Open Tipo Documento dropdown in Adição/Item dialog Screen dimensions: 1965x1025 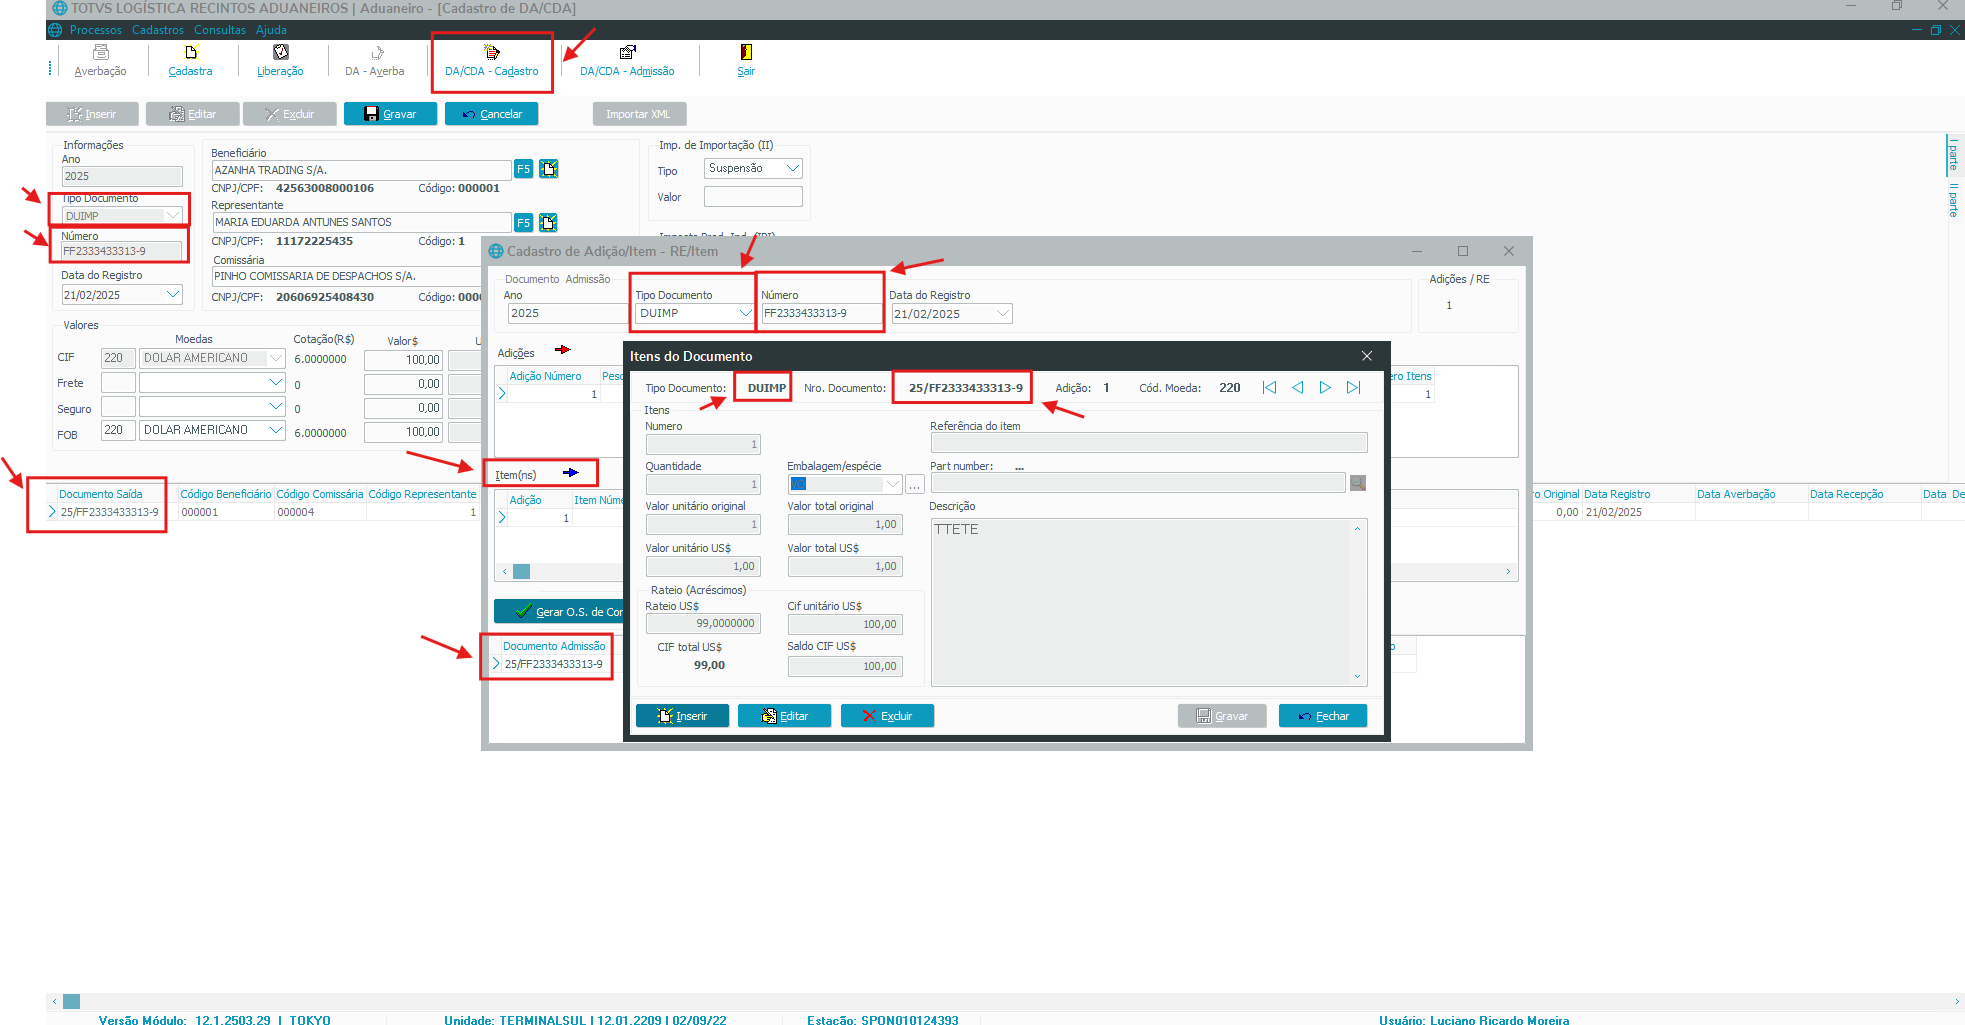pos(745,313)
